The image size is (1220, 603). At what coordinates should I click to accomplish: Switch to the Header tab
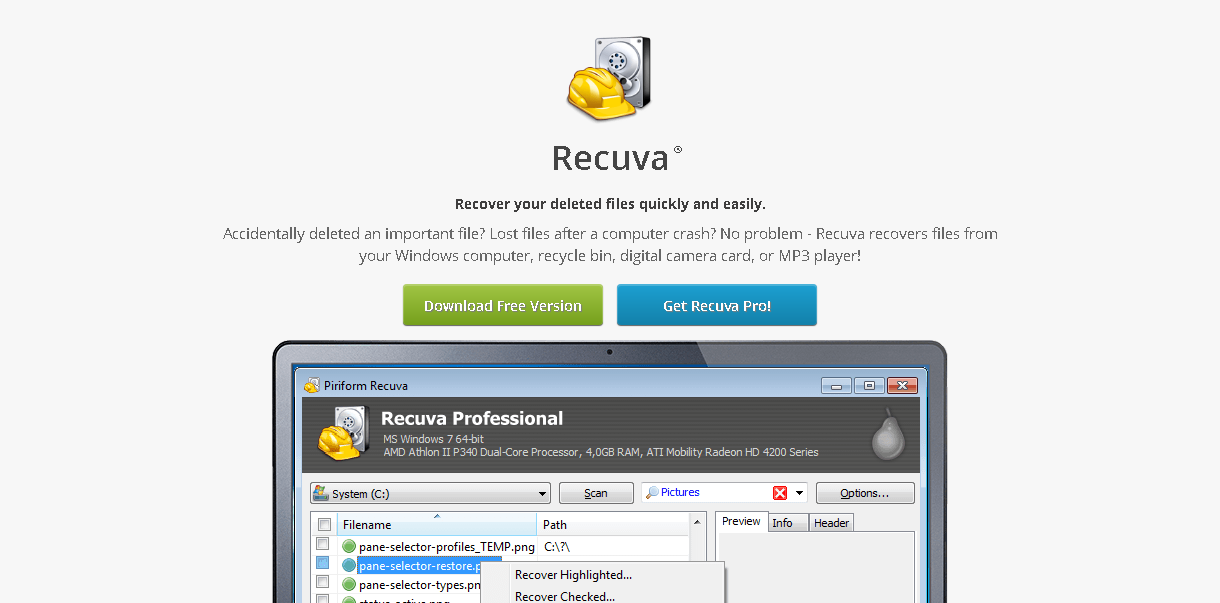pyautogui.click(x=831, y=523)
